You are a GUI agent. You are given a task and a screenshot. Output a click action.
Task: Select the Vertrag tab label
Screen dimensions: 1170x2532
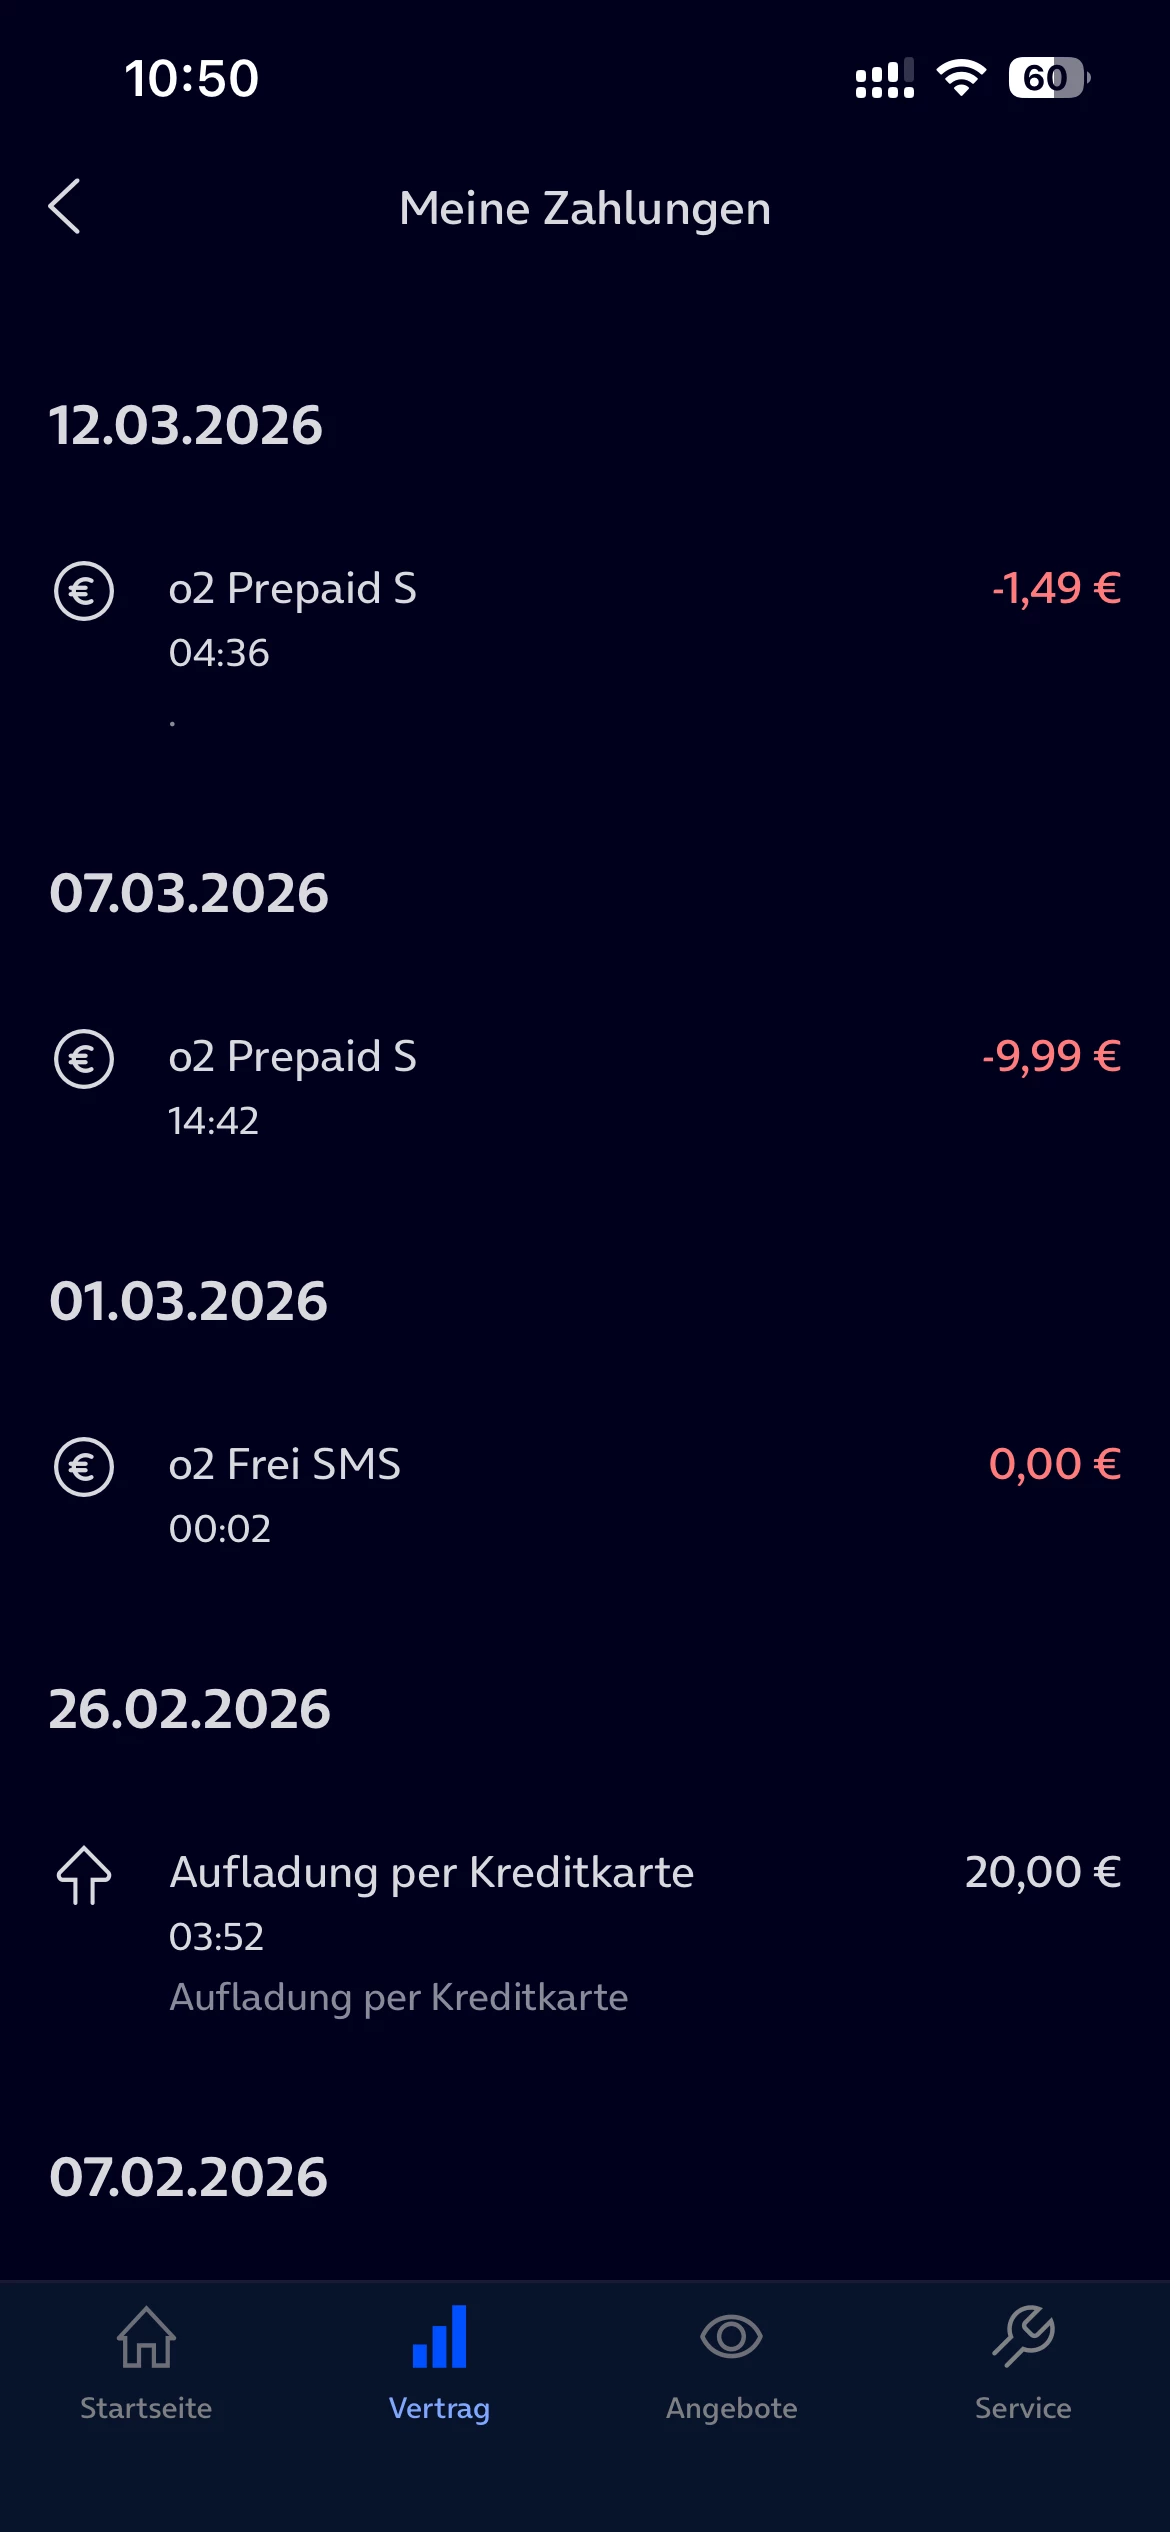(x=439, y=2408)
